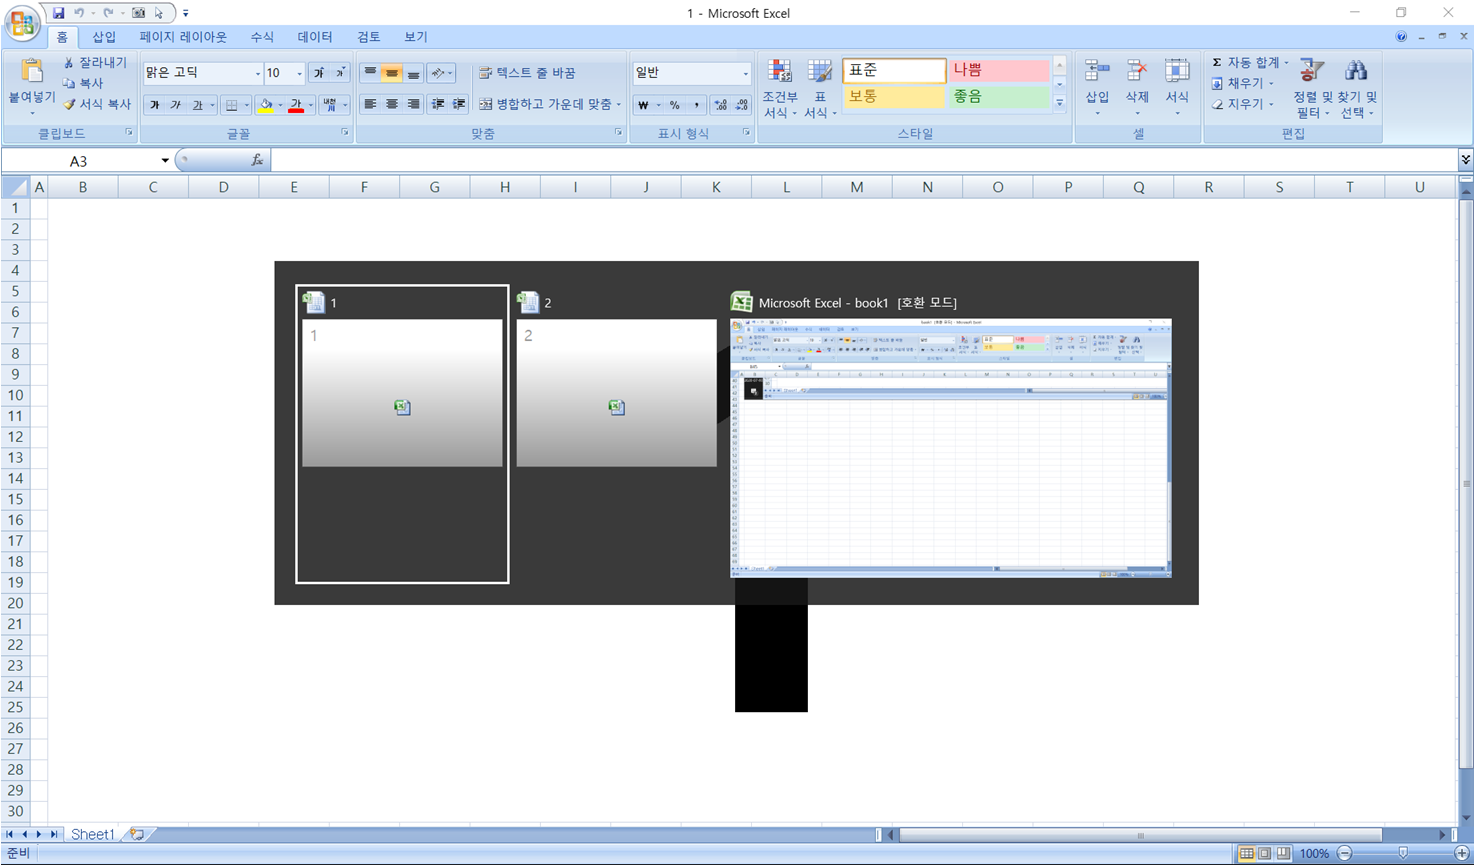Activate format painter 서식 복사
The width and height of the screenshot is (1475, 866).
97,104
